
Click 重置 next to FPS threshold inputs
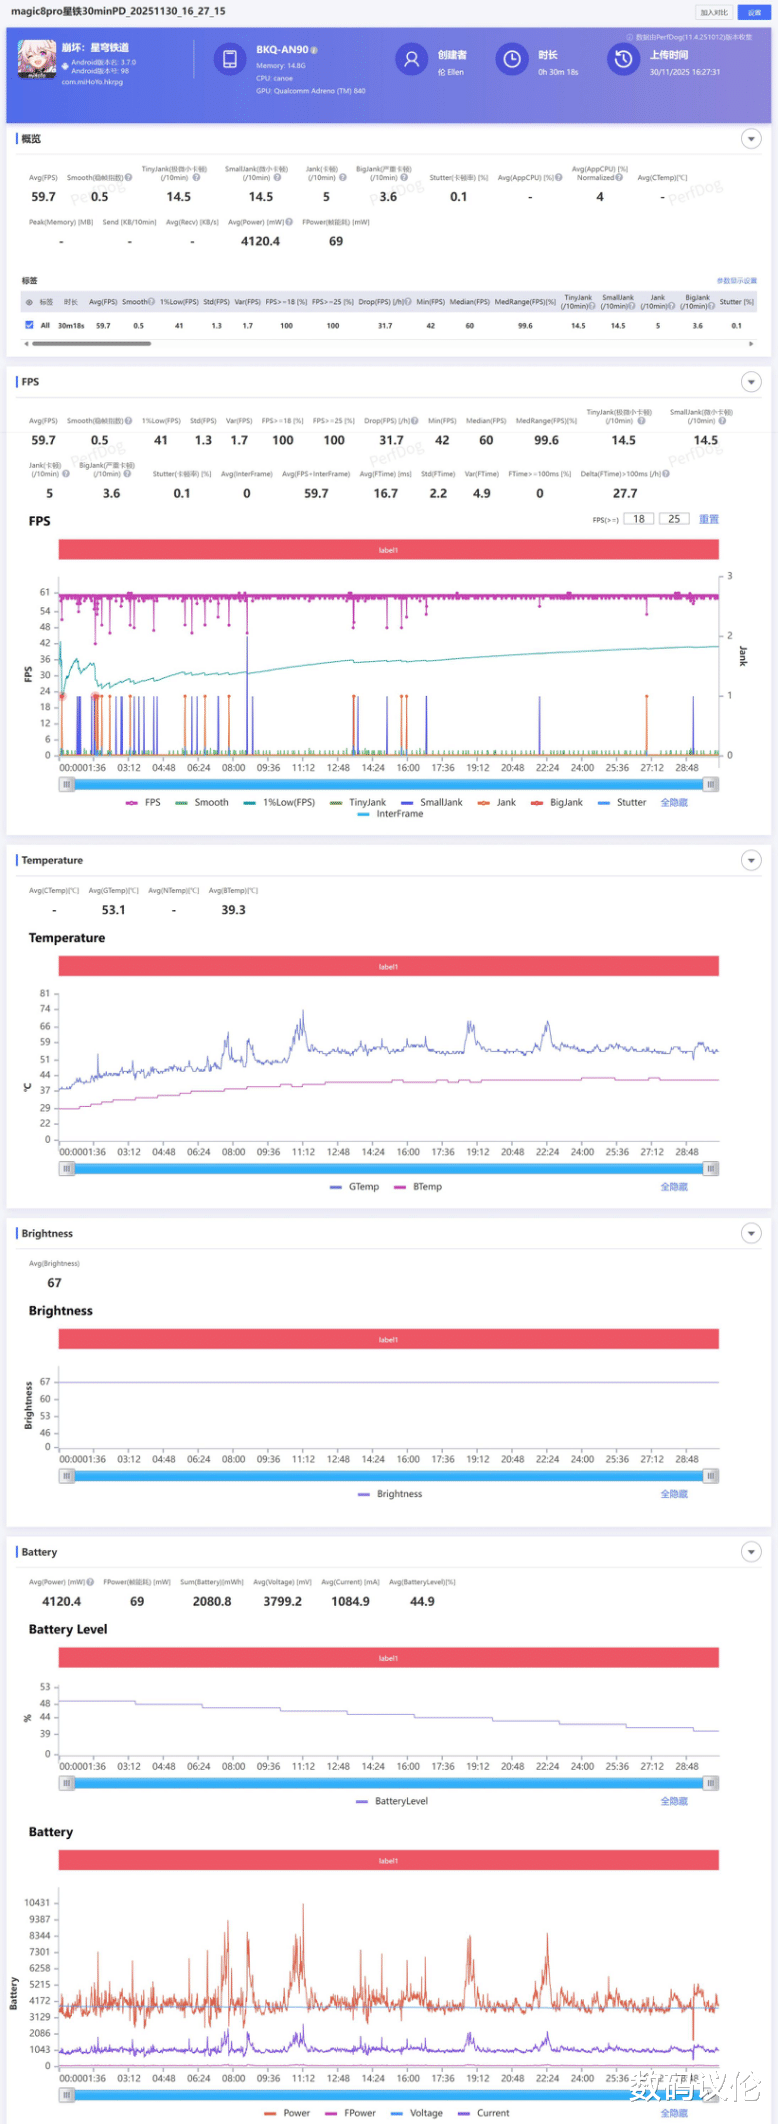click(709, 519)
